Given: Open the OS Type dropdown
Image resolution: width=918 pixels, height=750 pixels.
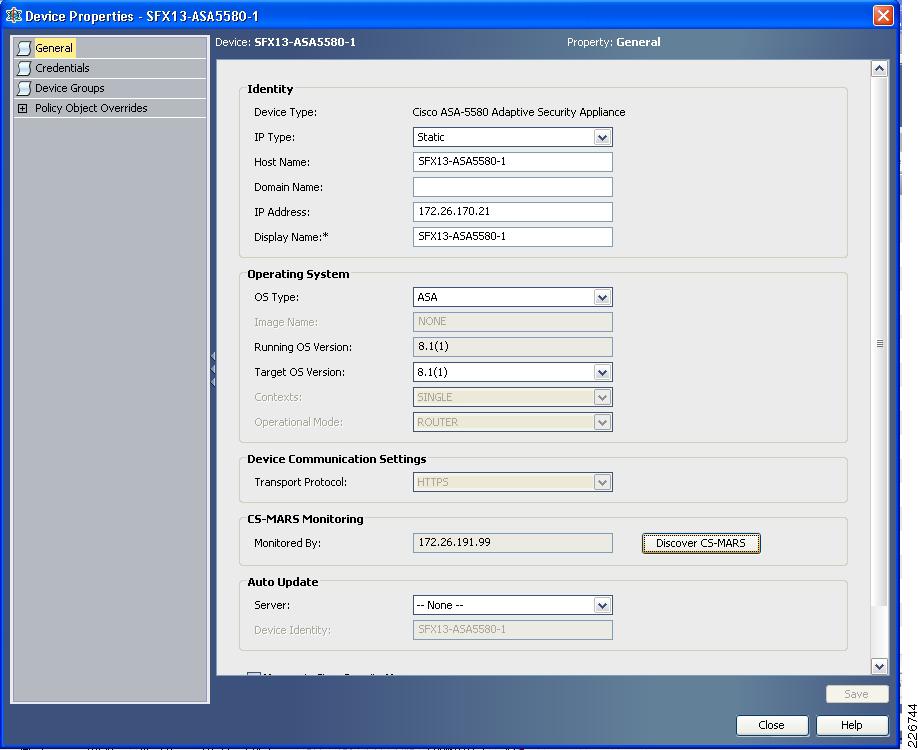Looking at the screenshot, I should [602, 297].
